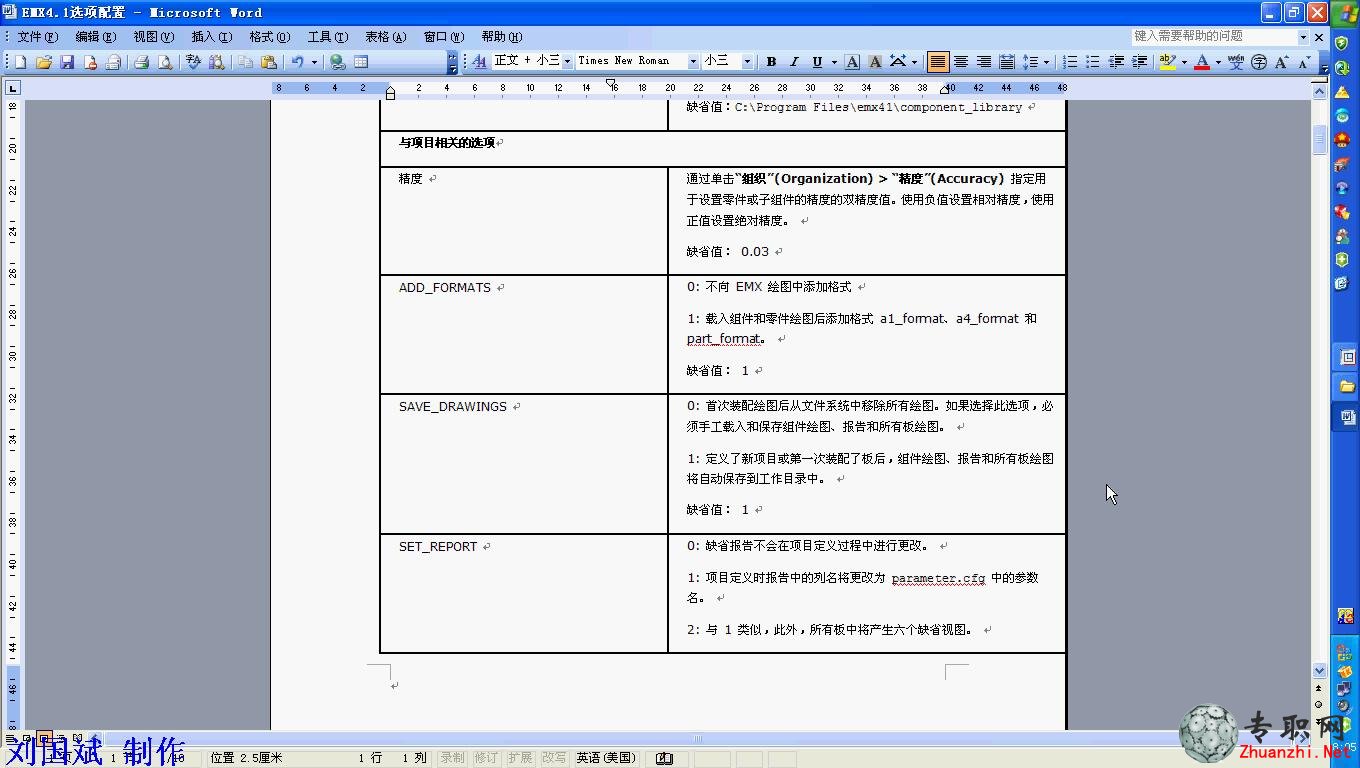This screenshot has width=1360, height=768.
Task: Expand the highlight color dropdown arrow
Action: click(1184, 62)
